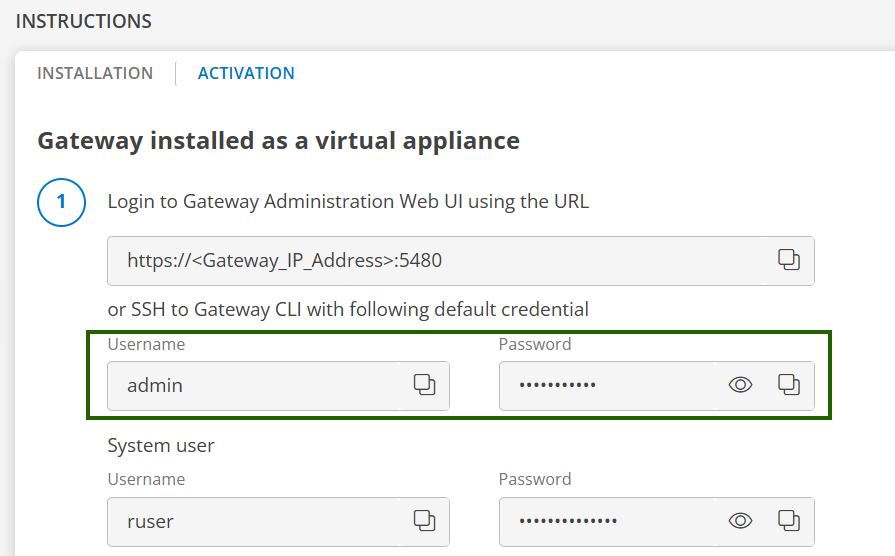This screenshot has height=556, width=895.
Task: Click the INSTRUCTIONS section header
Action: click(x=84, y=21)
